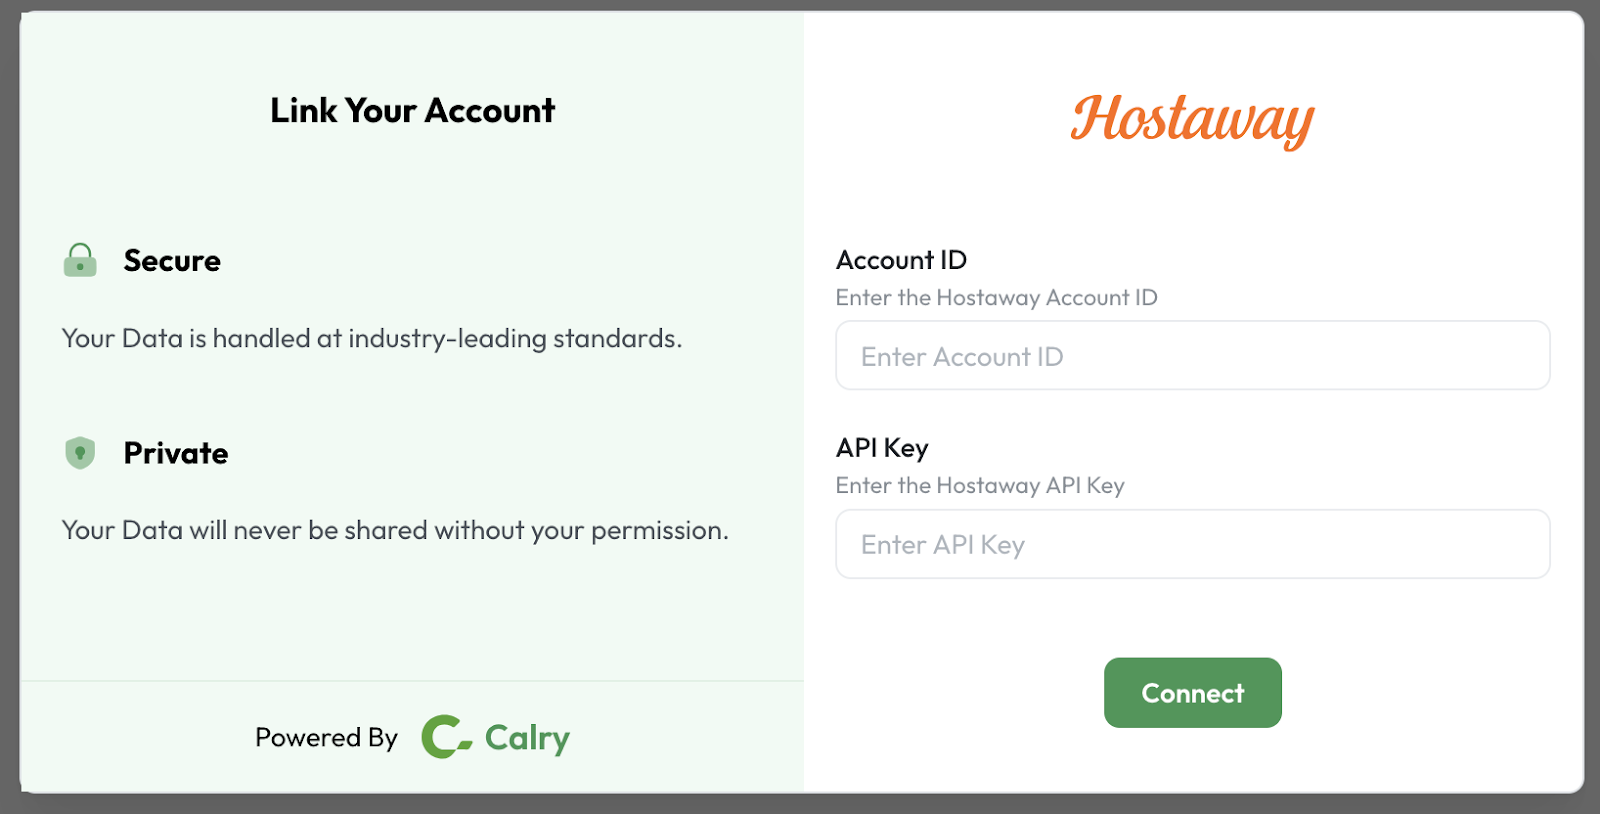Click 'Enter the Hostaway API Key' hint
Image resolution: width=1600 pixels, height=814 pixels.
click(980, 486)
